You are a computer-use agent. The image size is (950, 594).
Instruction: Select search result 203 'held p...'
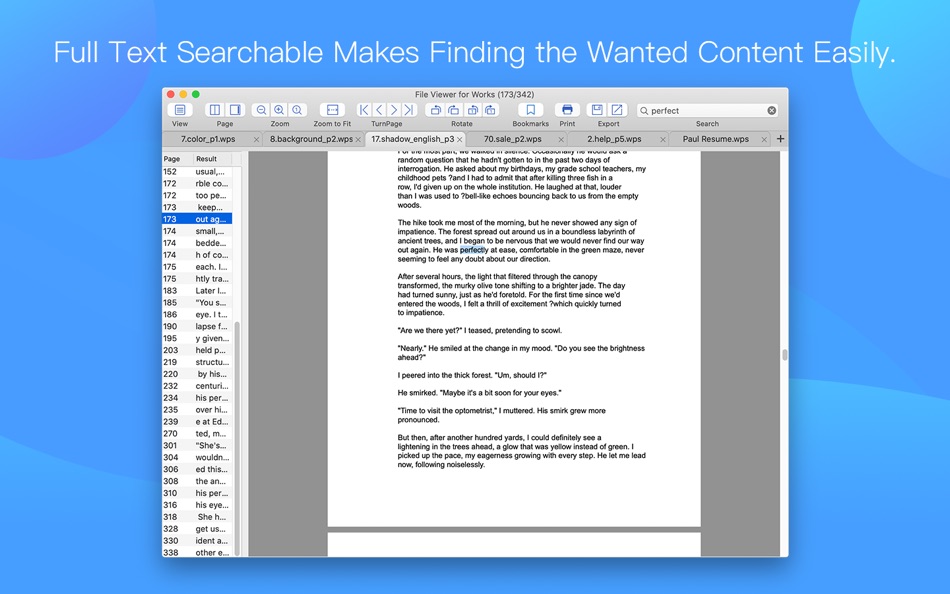tap(197, 350)
